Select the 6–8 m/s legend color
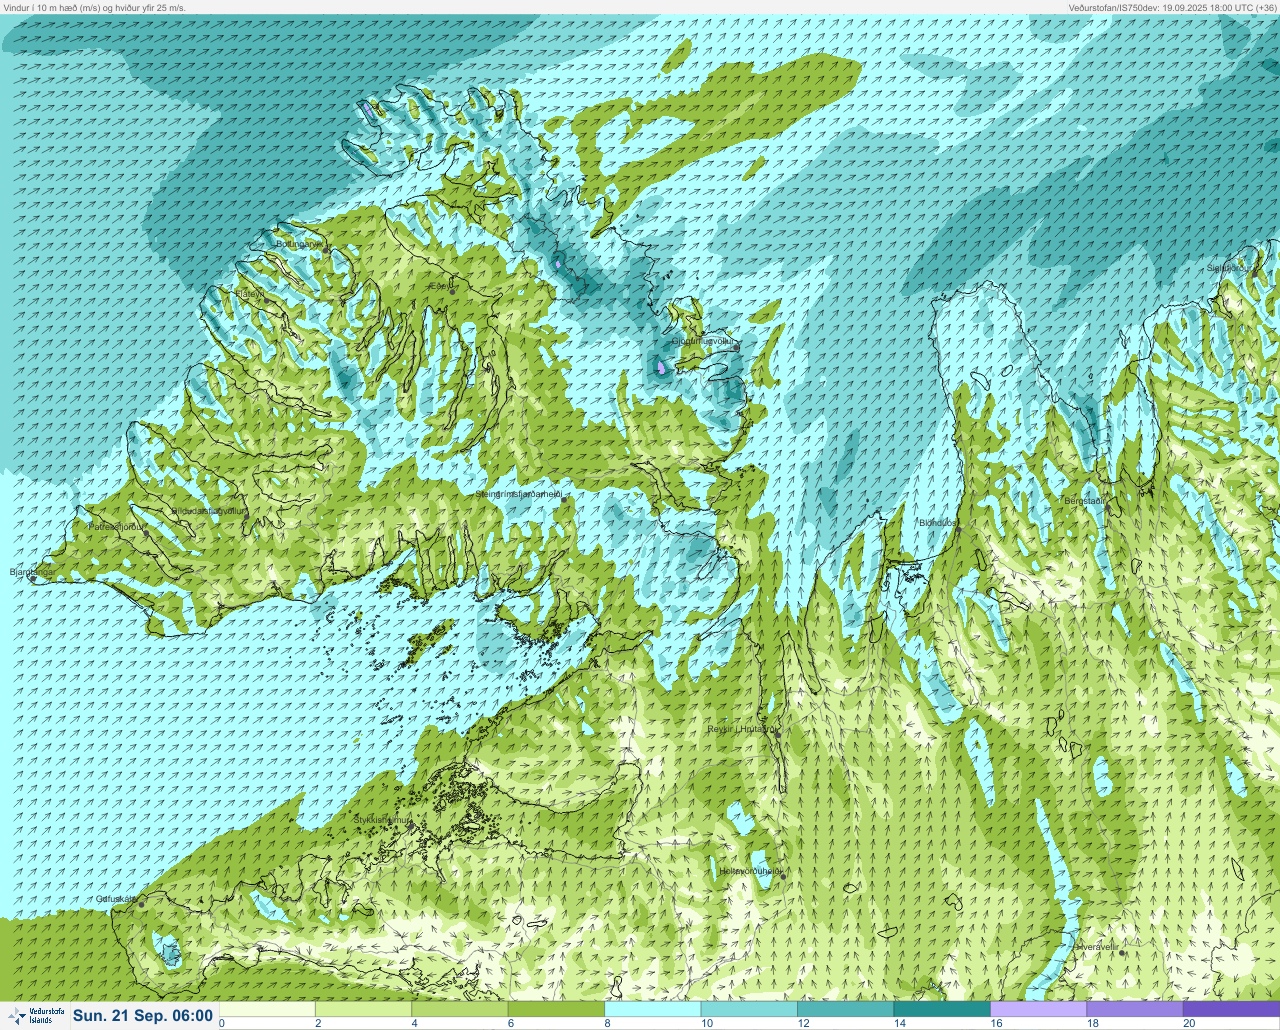 556,1009
